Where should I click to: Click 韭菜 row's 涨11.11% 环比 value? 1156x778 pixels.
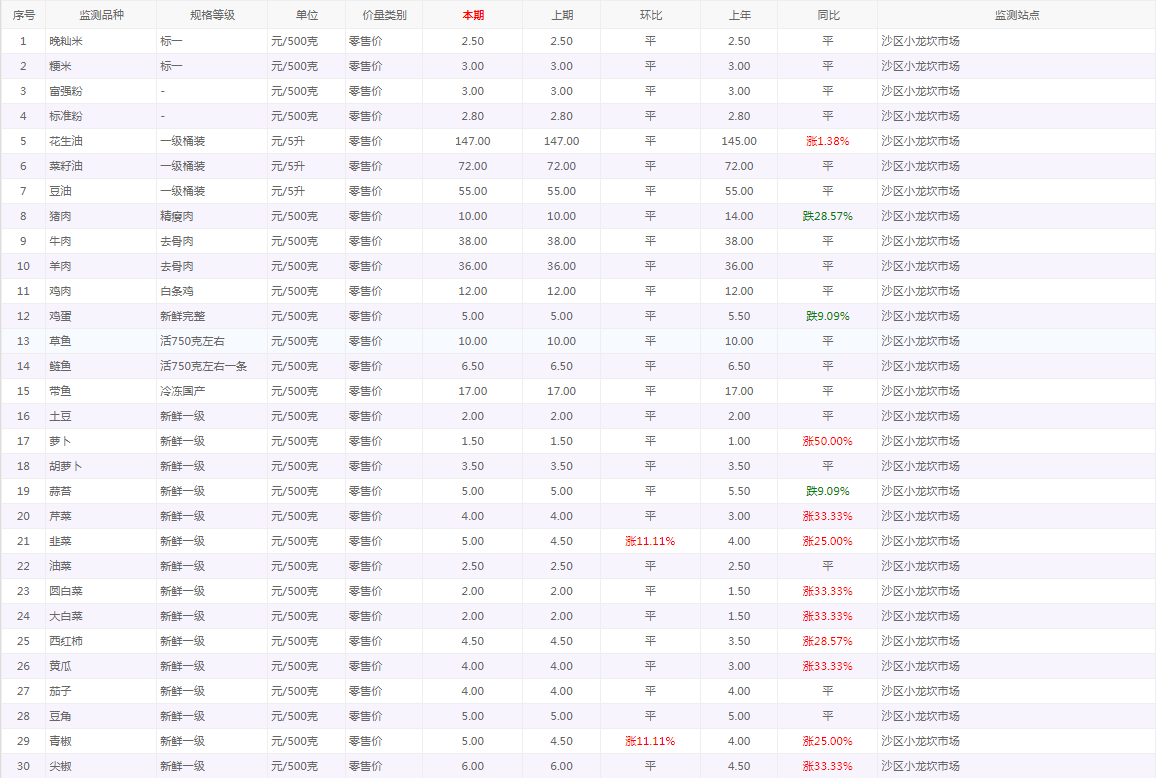tap(650, 541)
